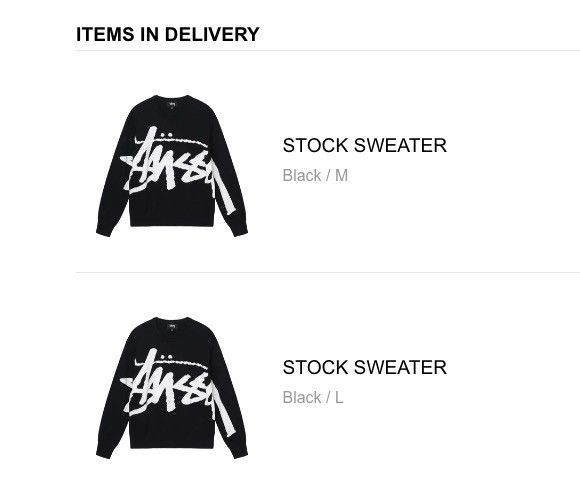Click the first STOCK SWEATER title
This screenshot has height=480, width=580.
[x=365, y=145]
